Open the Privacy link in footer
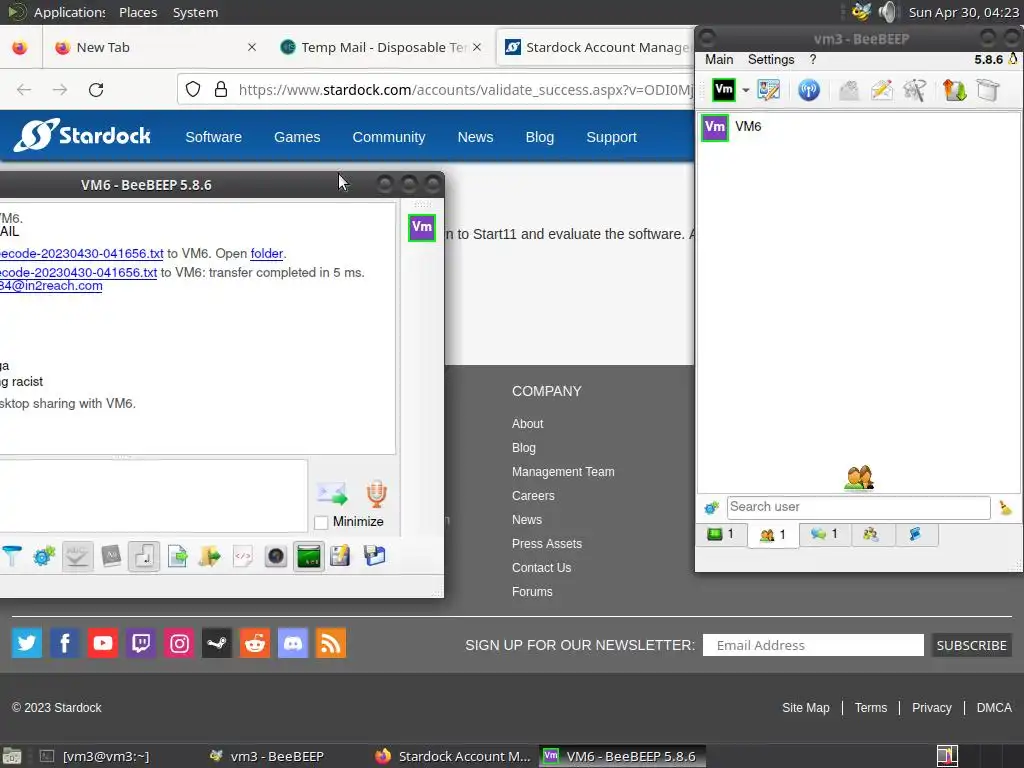The image size is (1024, 768). click(931, 708)
